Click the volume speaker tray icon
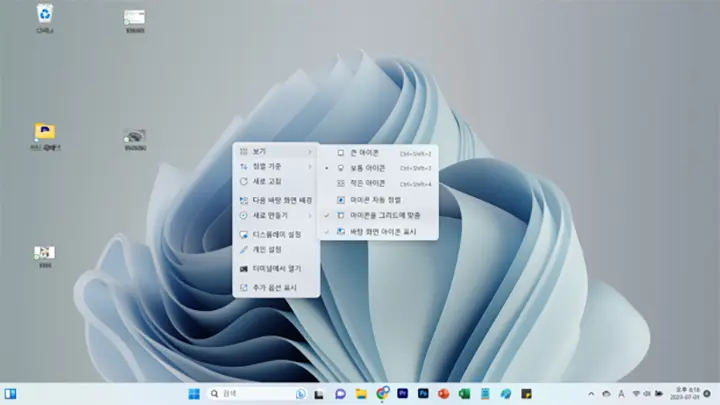 tap(647, 394)
